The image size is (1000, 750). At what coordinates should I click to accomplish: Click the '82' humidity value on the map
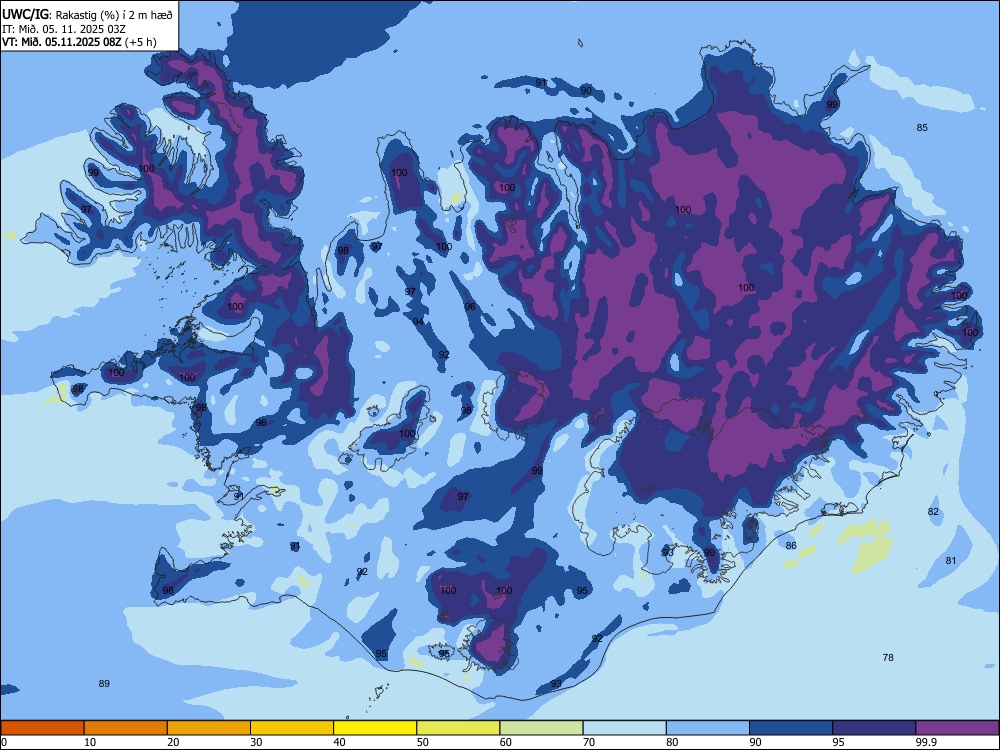coord(934,511)
